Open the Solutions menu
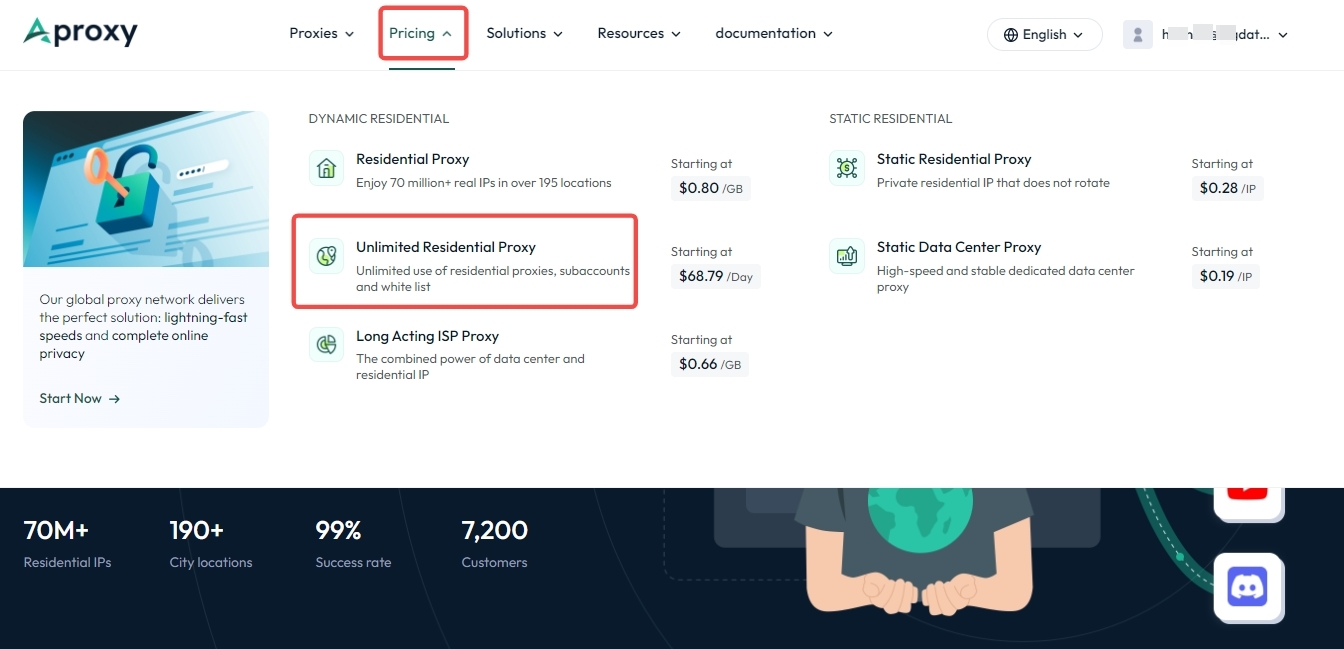The width and height of the screenshot is (1344, 649). (524, 33)
